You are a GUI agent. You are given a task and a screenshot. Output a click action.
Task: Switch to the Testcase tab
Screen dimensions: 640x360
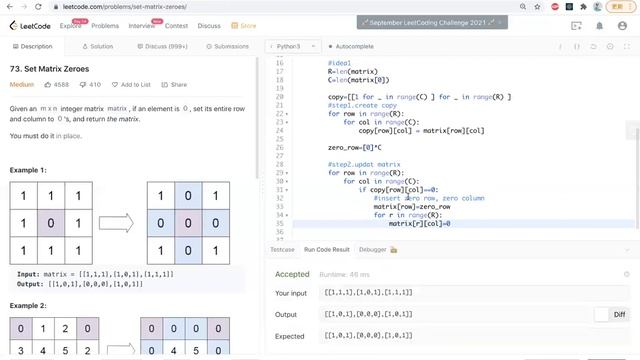pos(282,250)
